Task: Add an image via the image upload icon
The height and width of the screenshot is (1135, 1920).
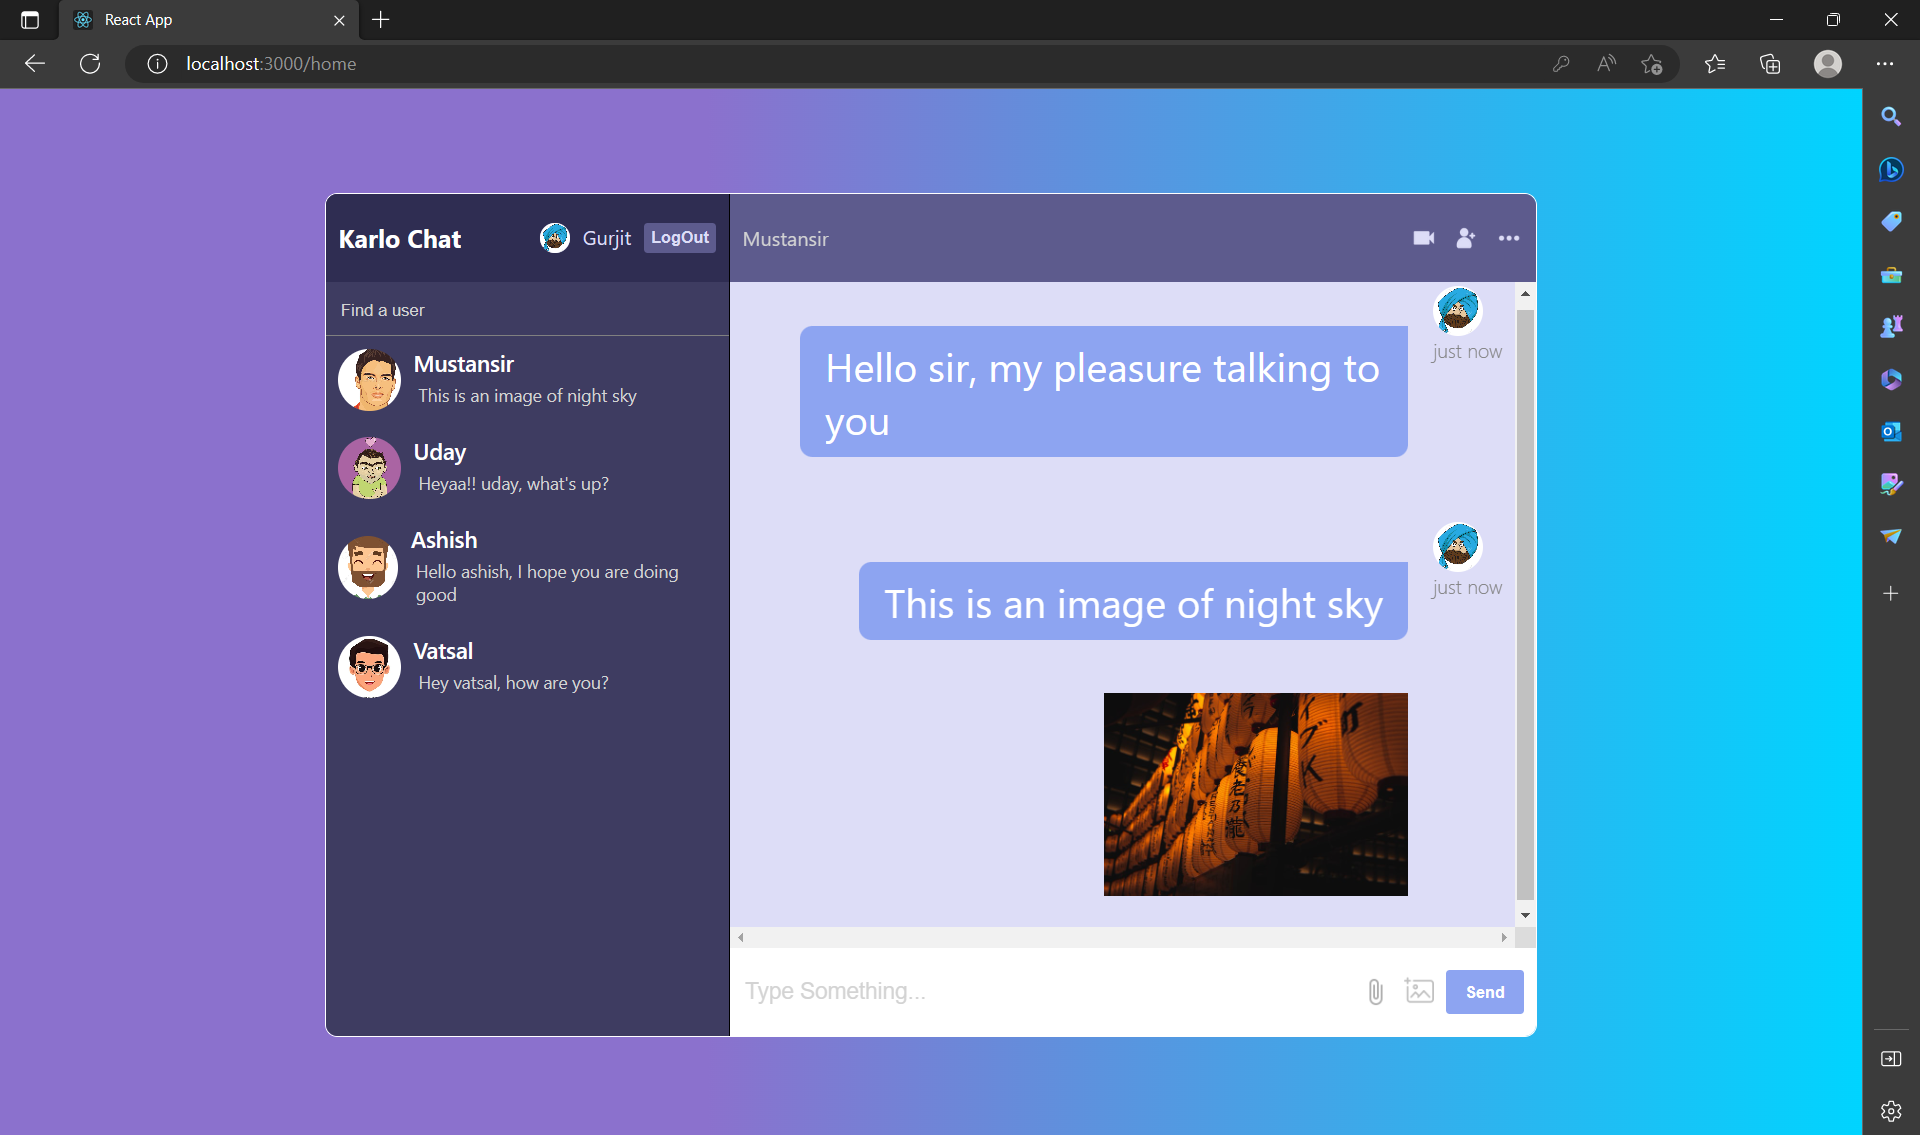Action: pyautogui.click(x=1420, y=991)
